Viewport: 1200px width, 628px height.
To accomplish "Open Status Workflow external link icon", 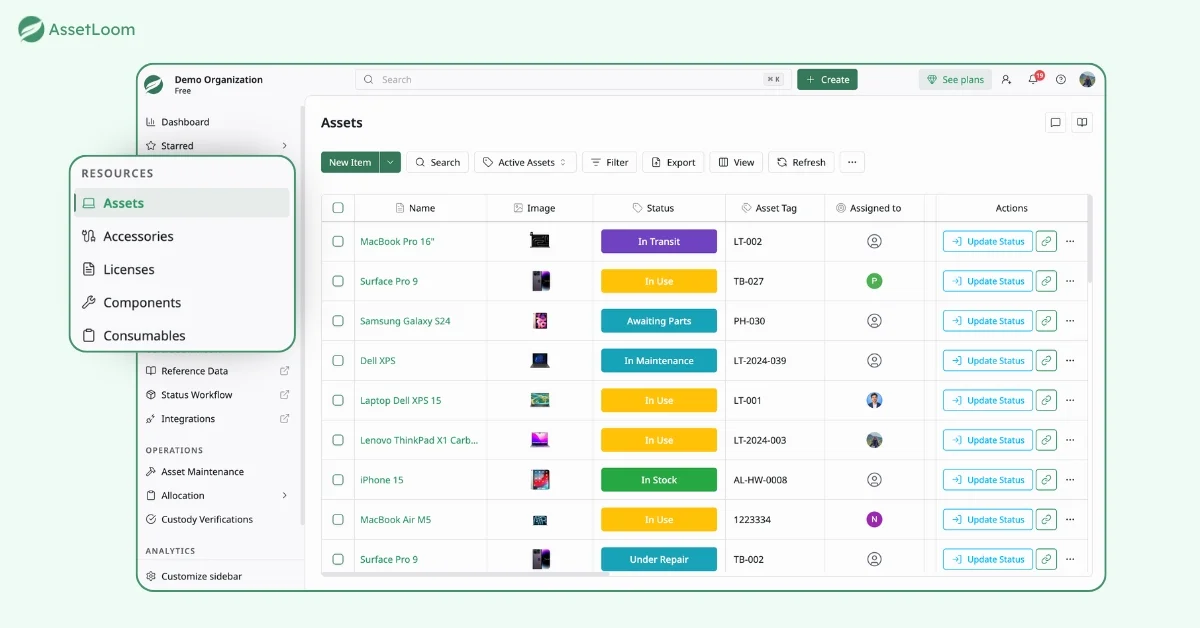I will click(284, 395).
